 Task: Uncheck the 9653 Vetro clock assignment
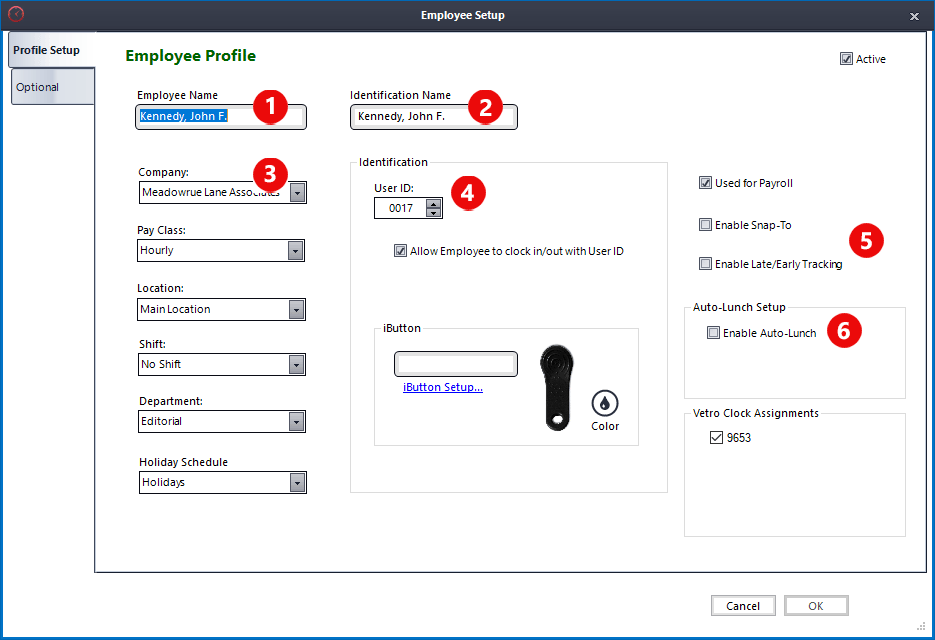[x=717, y=437]
